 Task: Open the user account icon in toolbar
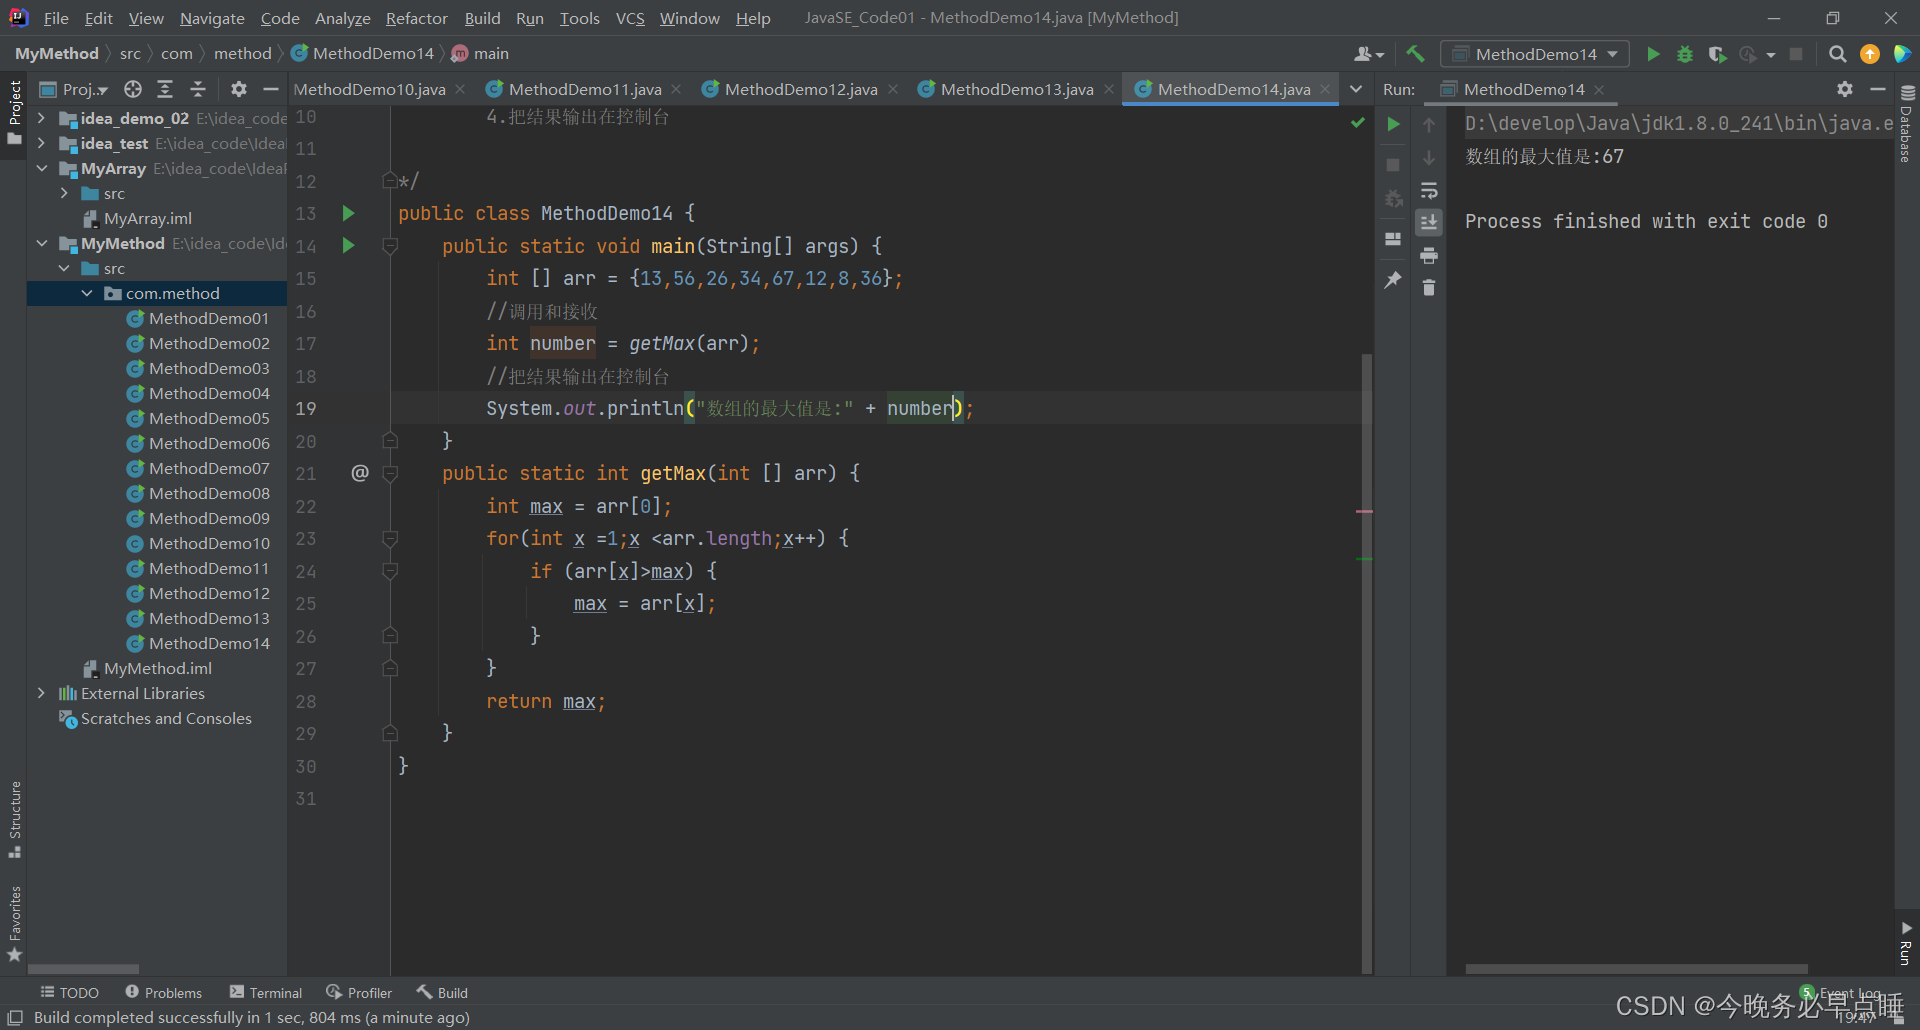point(1368,54)
